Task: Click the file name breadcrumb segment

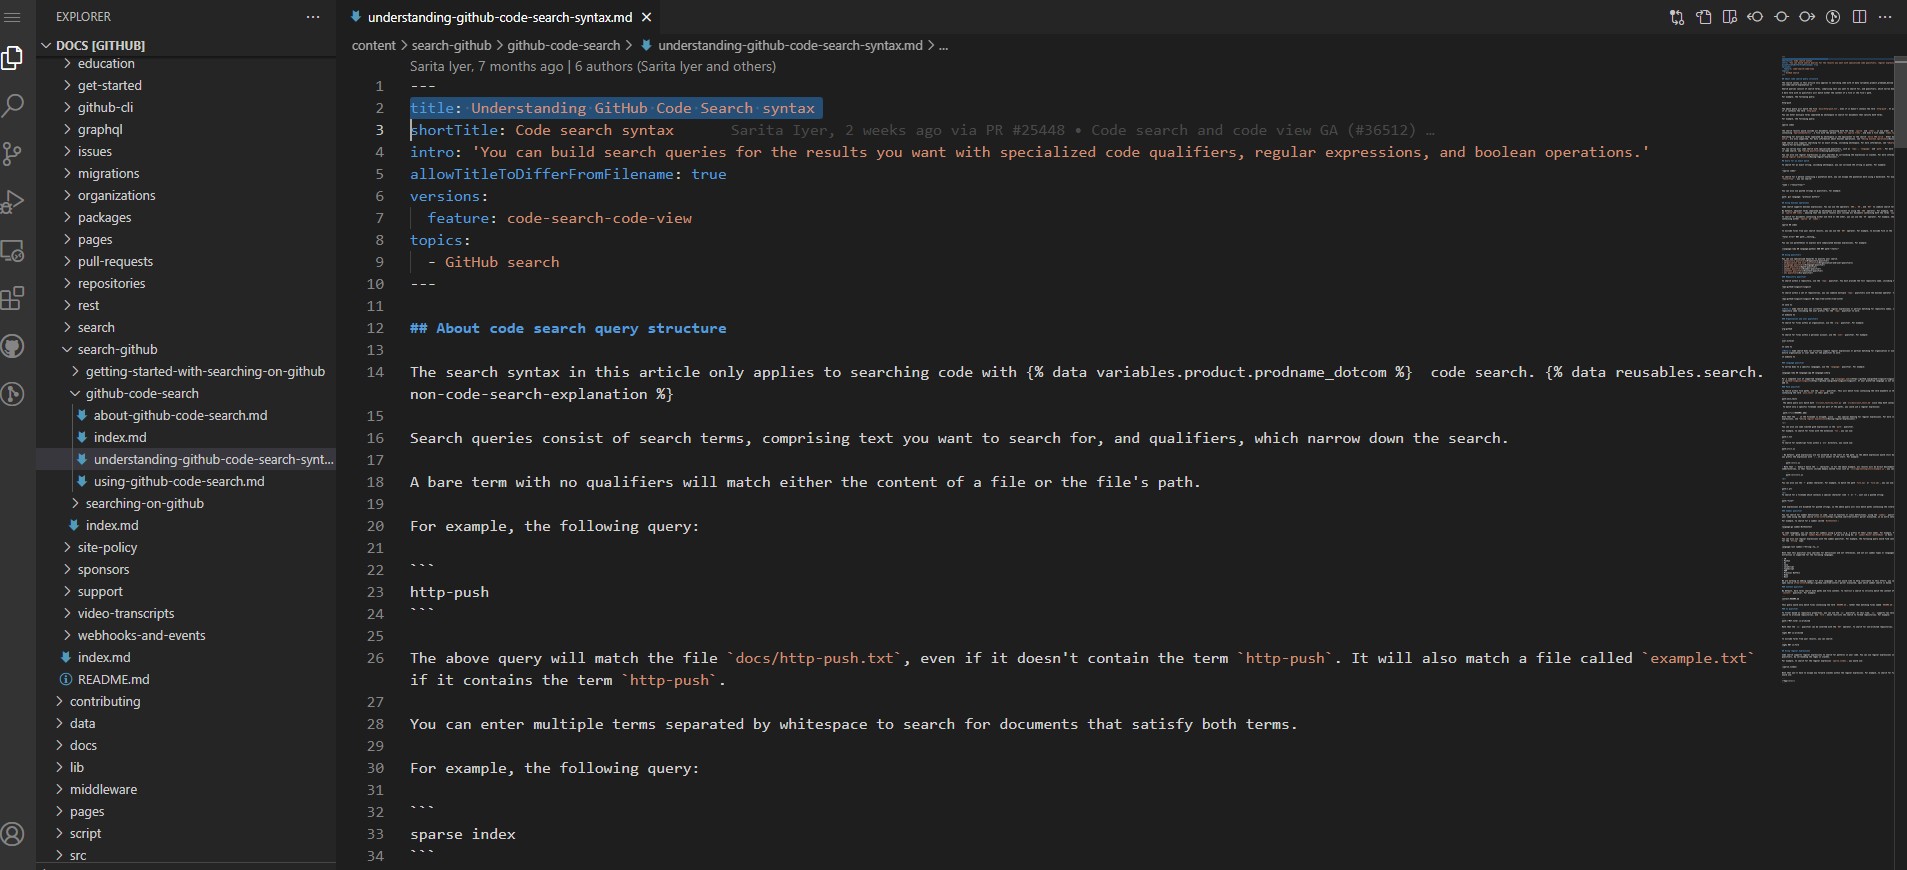Action: pos(790,45)
